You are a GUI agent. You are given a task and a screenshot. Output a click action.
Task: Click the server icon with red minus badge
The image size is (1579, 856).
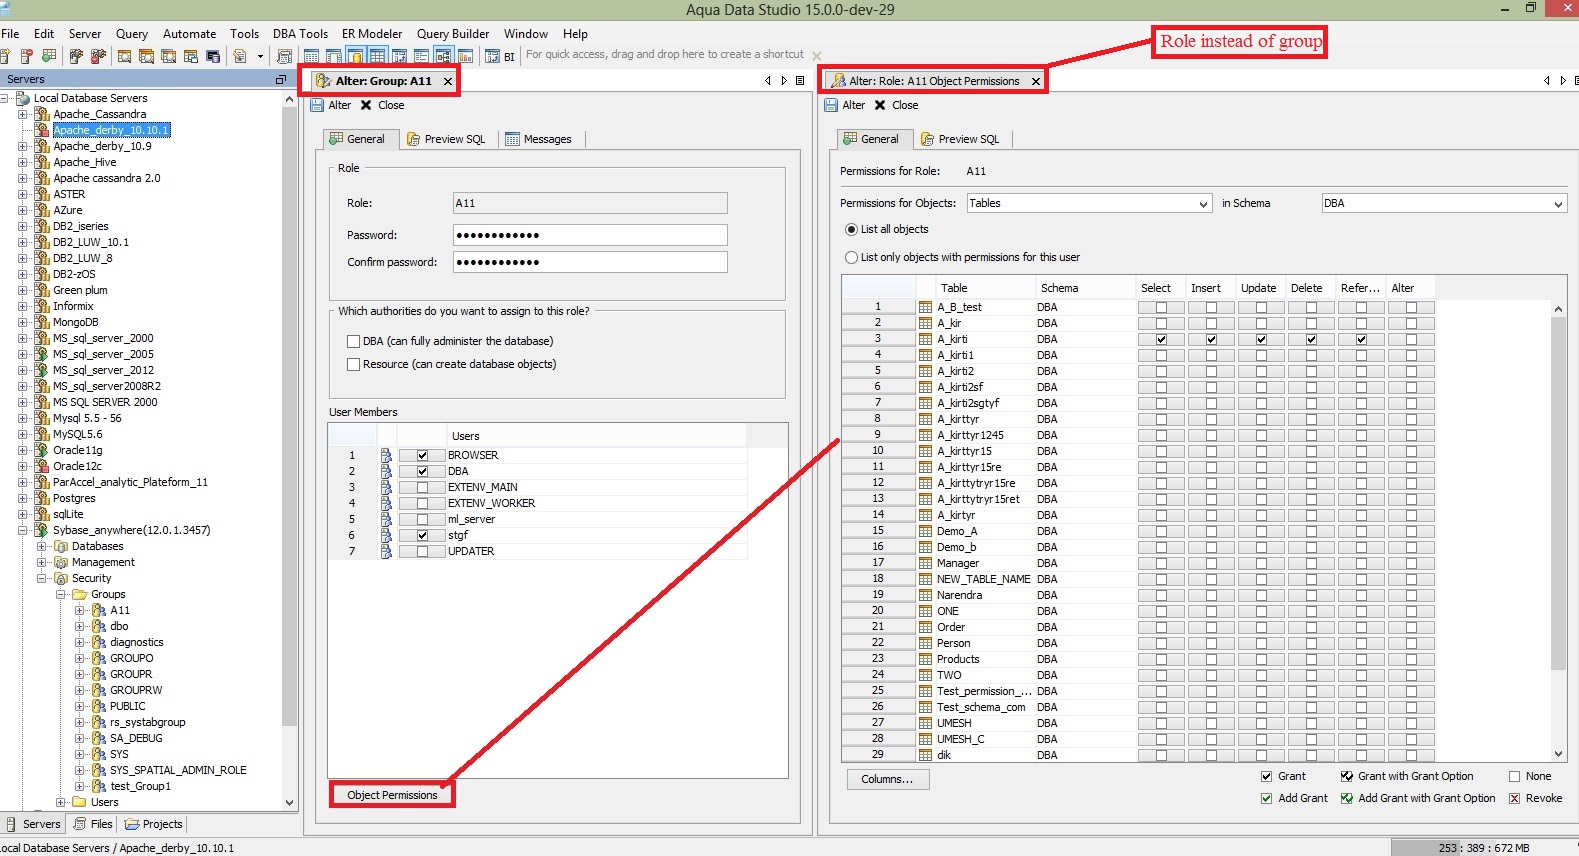coord(27,56)
